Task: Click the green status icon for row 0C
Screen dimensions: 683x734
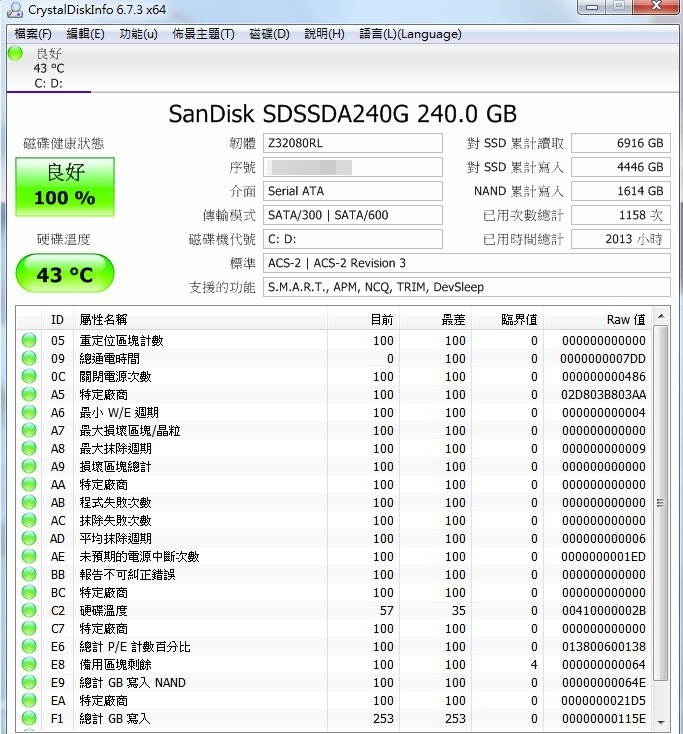Action: click(29, 376)
